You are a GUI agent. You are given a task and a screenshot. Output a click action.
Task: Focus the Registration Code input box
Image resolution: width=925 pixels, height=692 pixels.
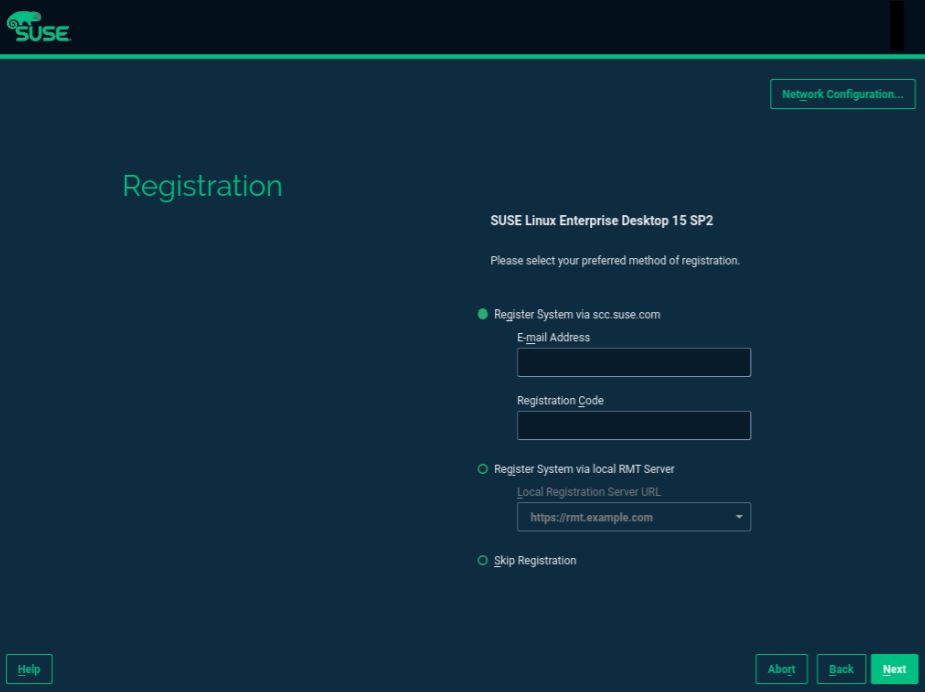tap(633, 425)
